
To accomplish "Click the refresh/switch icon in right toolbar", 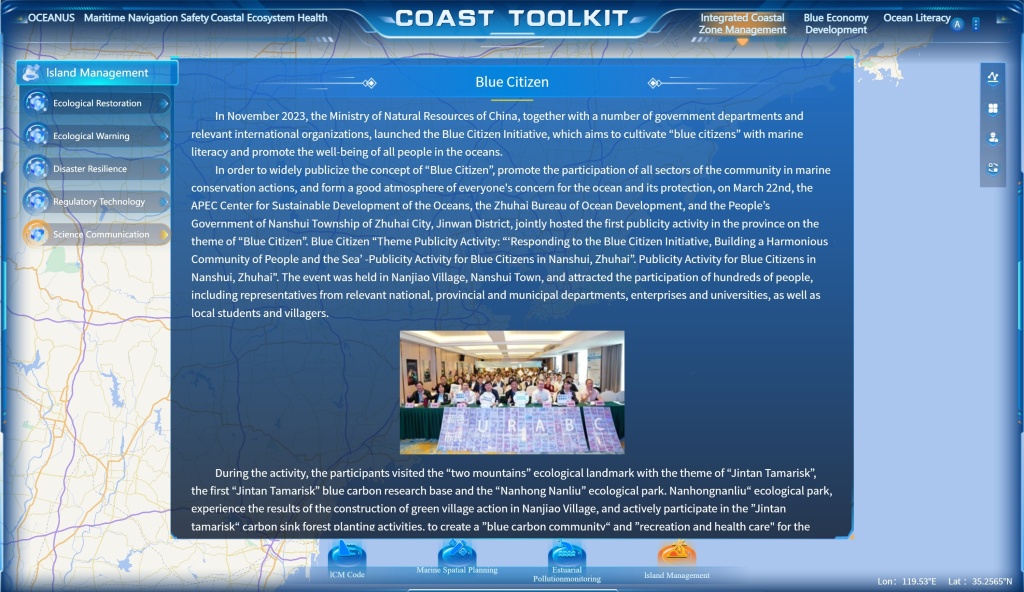I will (993, 168).
